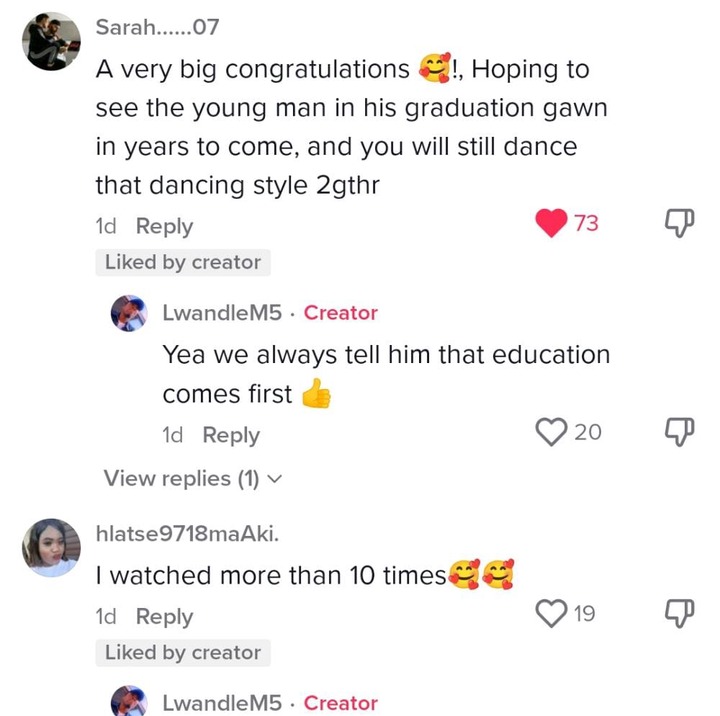Reply to Sarah's congratulations comment

tap(164, 227)
